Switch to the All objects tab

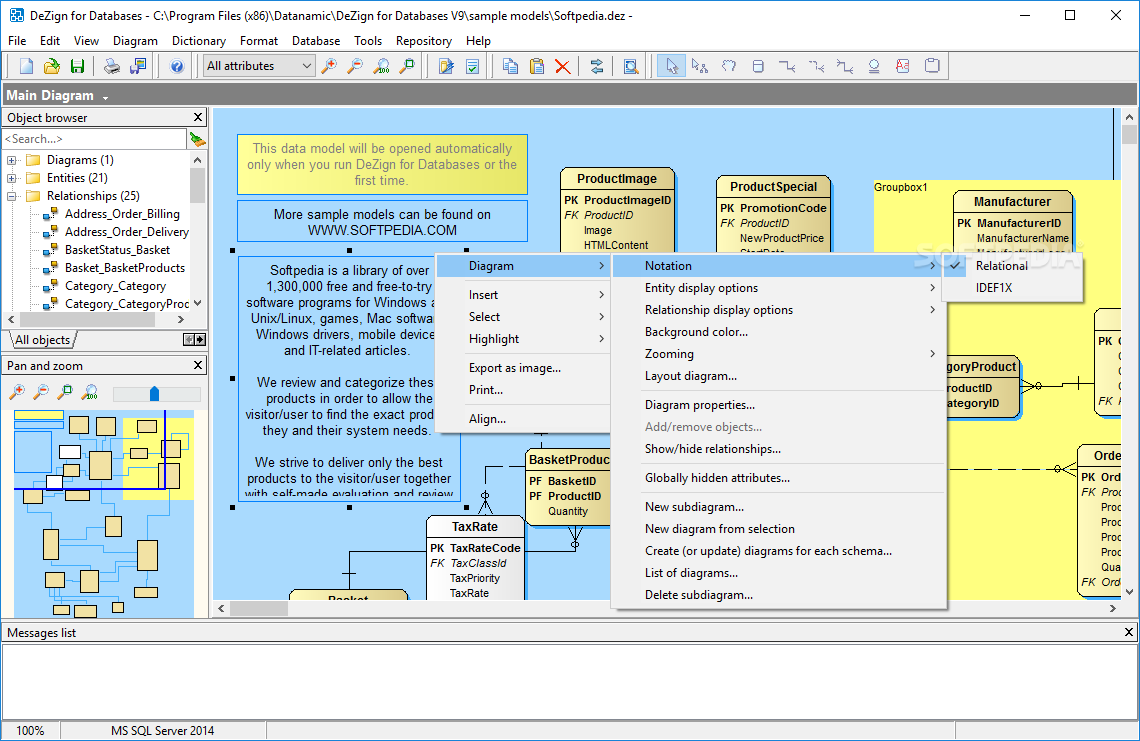43,340
